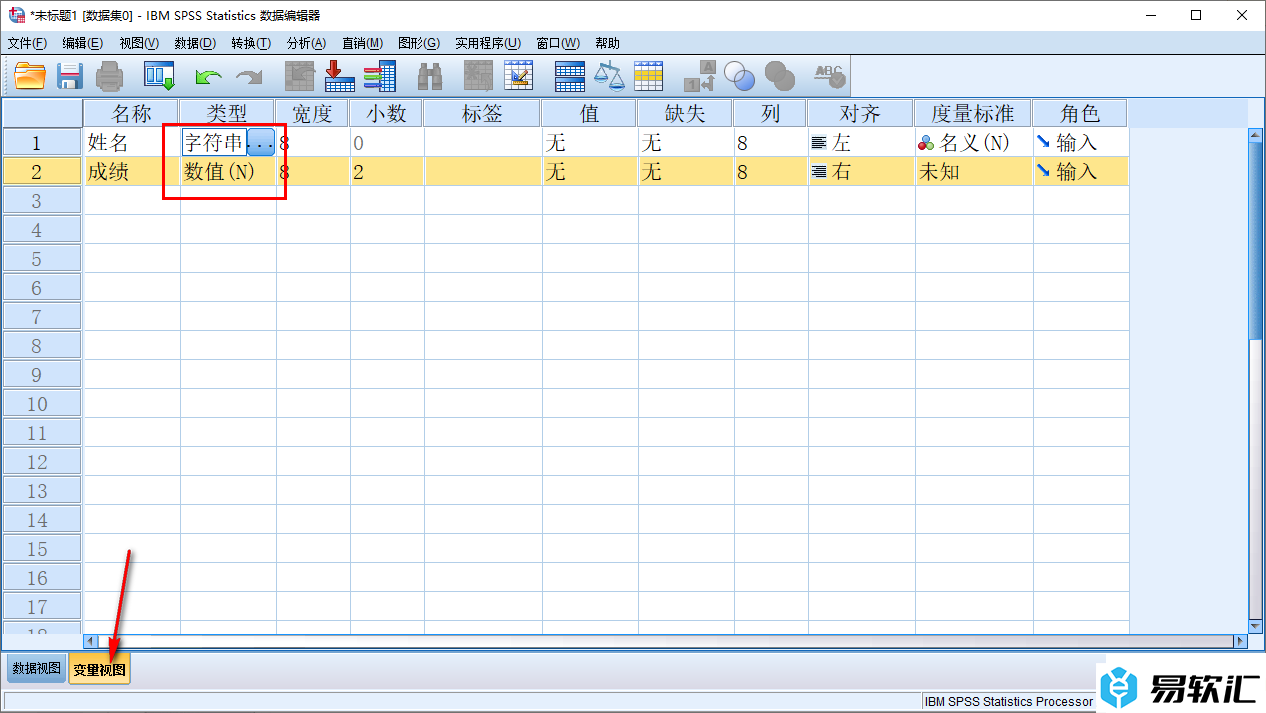Open the 文件(F) menu

point(27,43)
